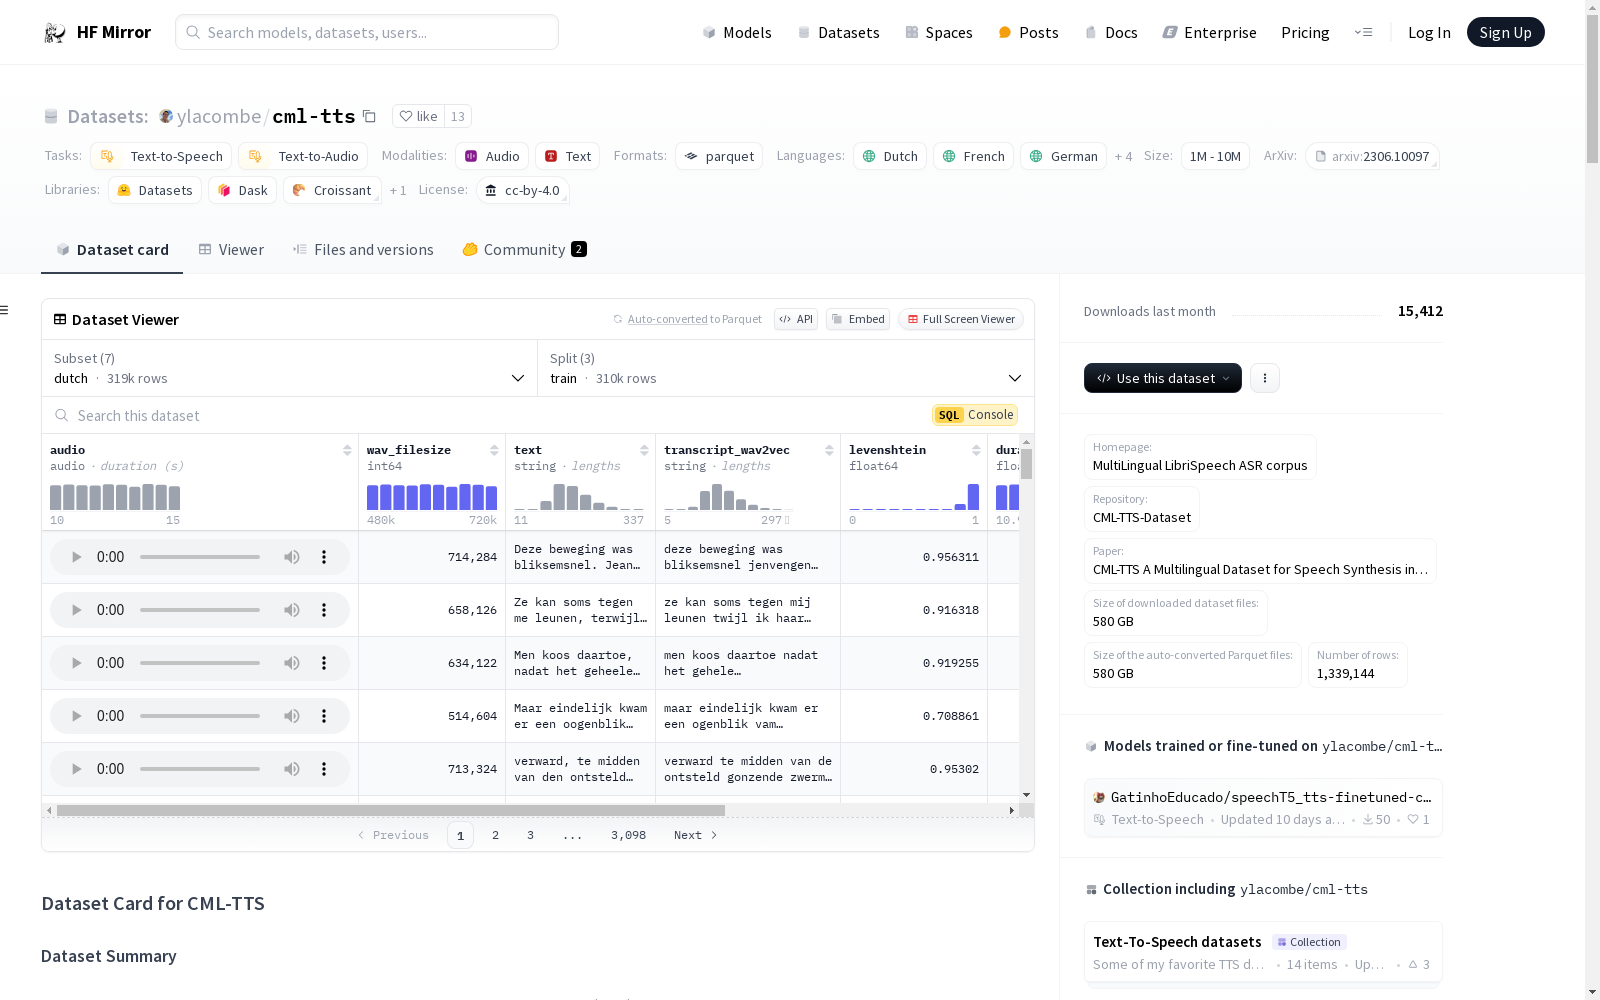Play audio in the 713,324 filesize row
The image size is (1600, 1000).
click(x=76, y=769)
